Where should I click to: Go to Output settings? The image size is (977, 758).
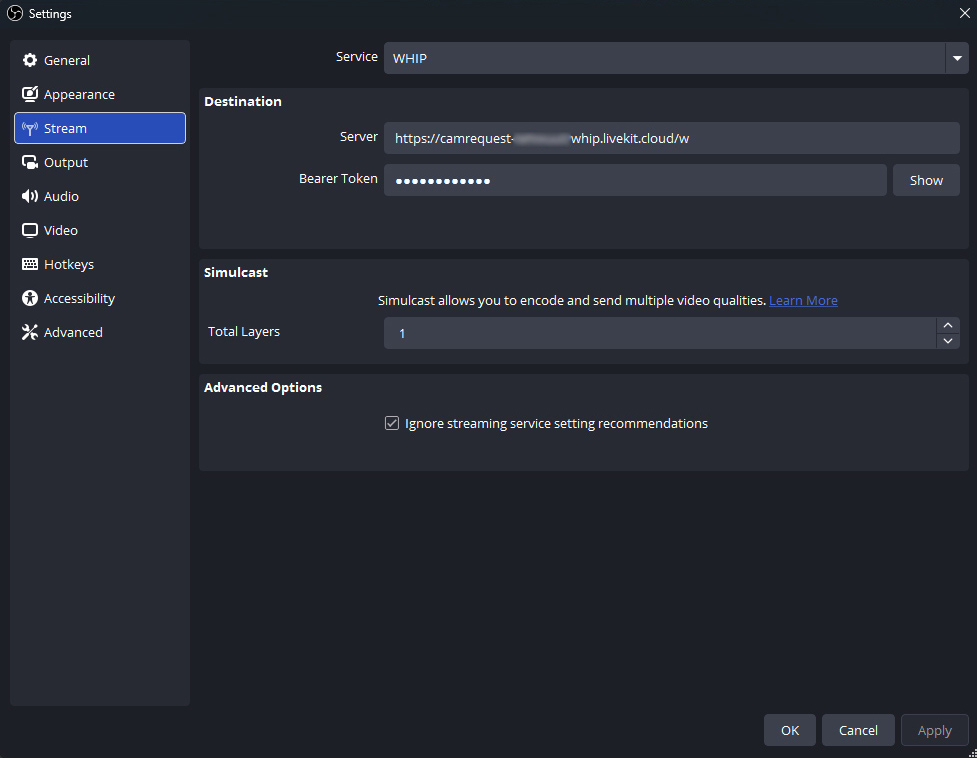(100, 162)
